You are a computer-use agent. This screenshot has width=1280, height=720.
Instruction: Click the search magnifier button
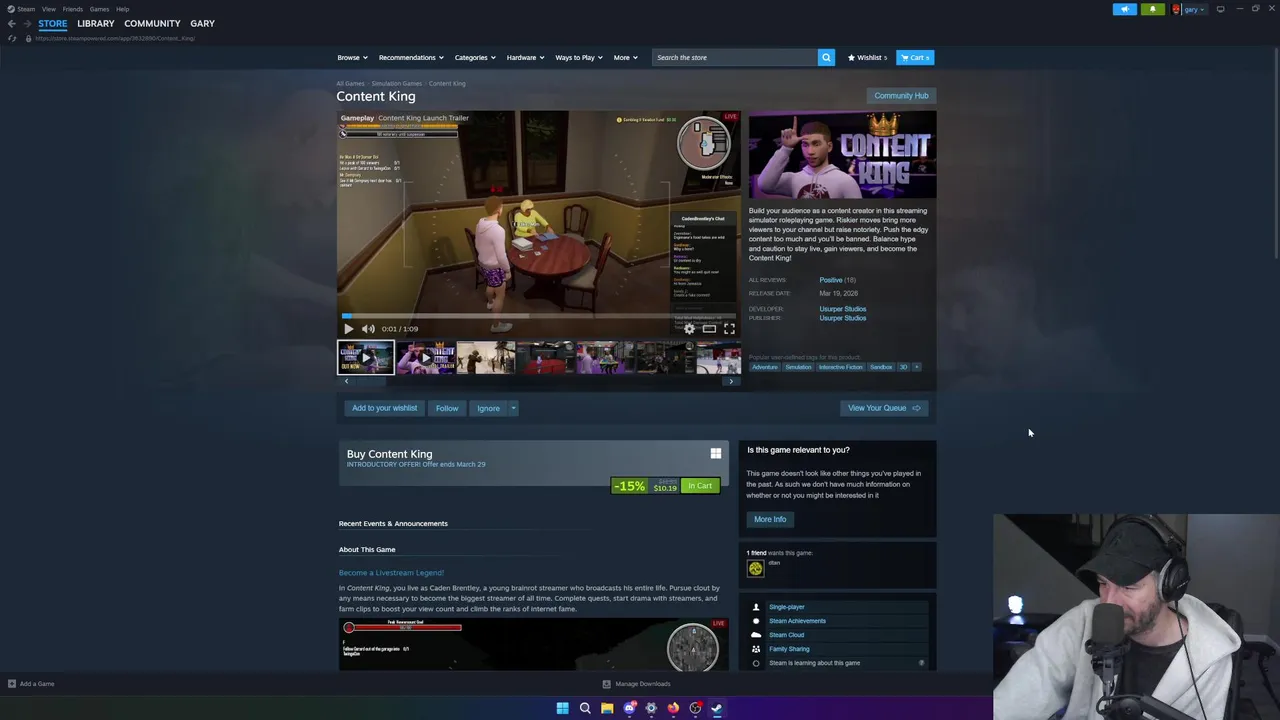tap(826, 57)
